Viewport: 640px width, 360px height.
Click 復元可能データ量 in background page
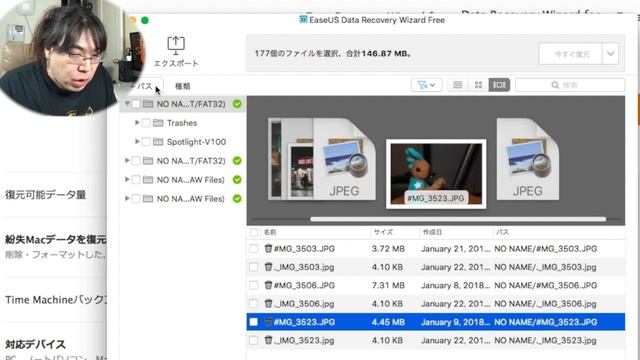click(45, 195)
